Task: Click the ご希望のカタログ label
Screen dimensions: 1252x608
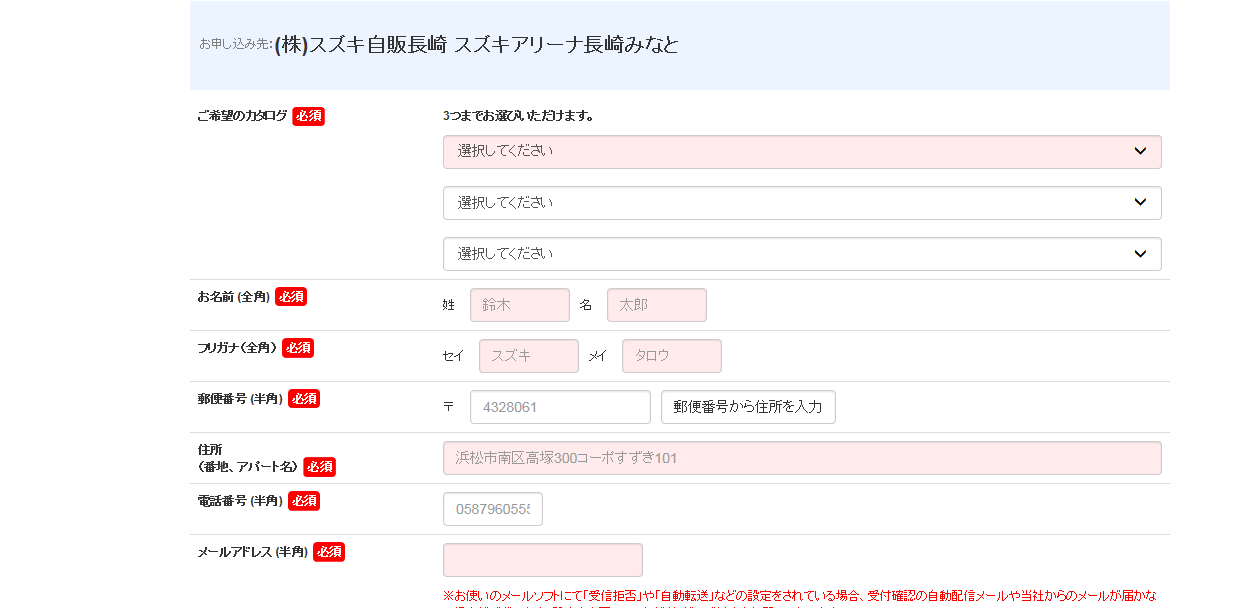Action: coord(242,116)
